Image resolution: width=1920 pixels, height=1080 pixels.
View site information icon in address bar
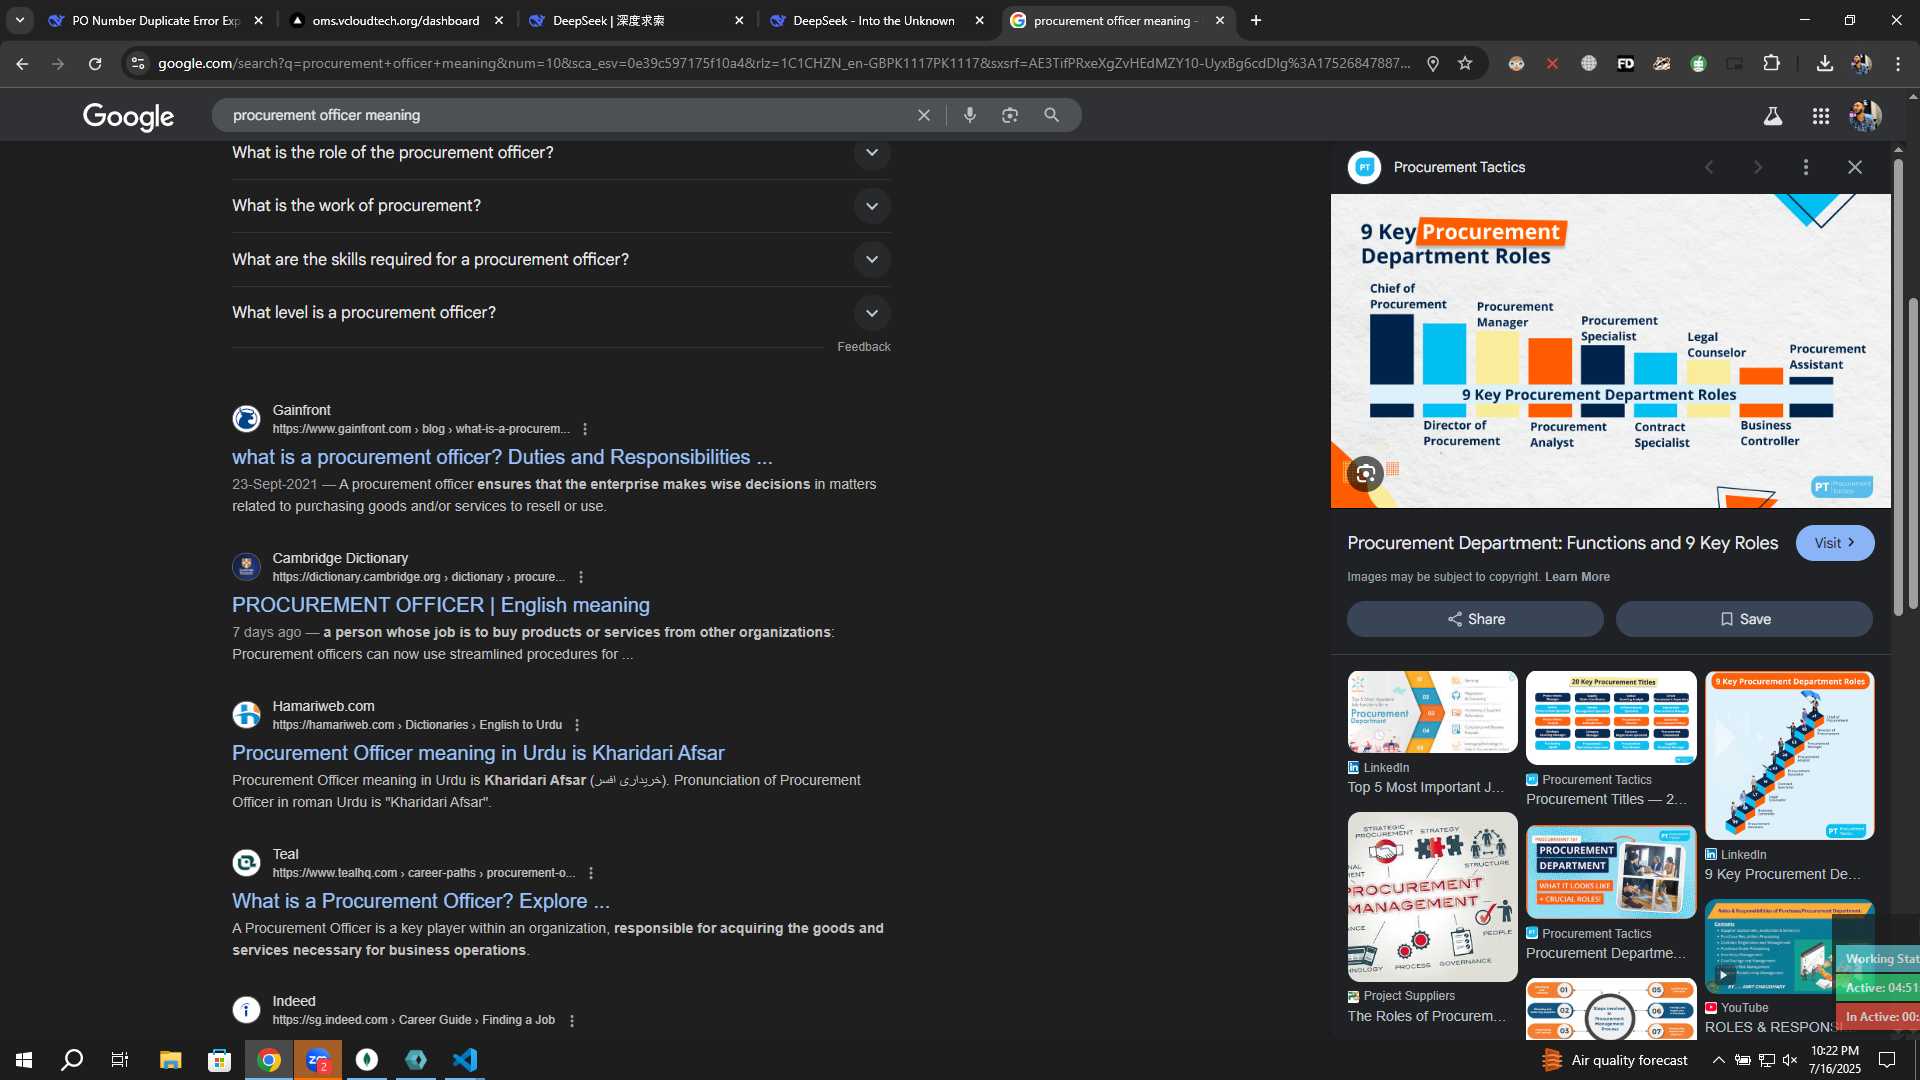pyautogui.click(x=138, y=63)
